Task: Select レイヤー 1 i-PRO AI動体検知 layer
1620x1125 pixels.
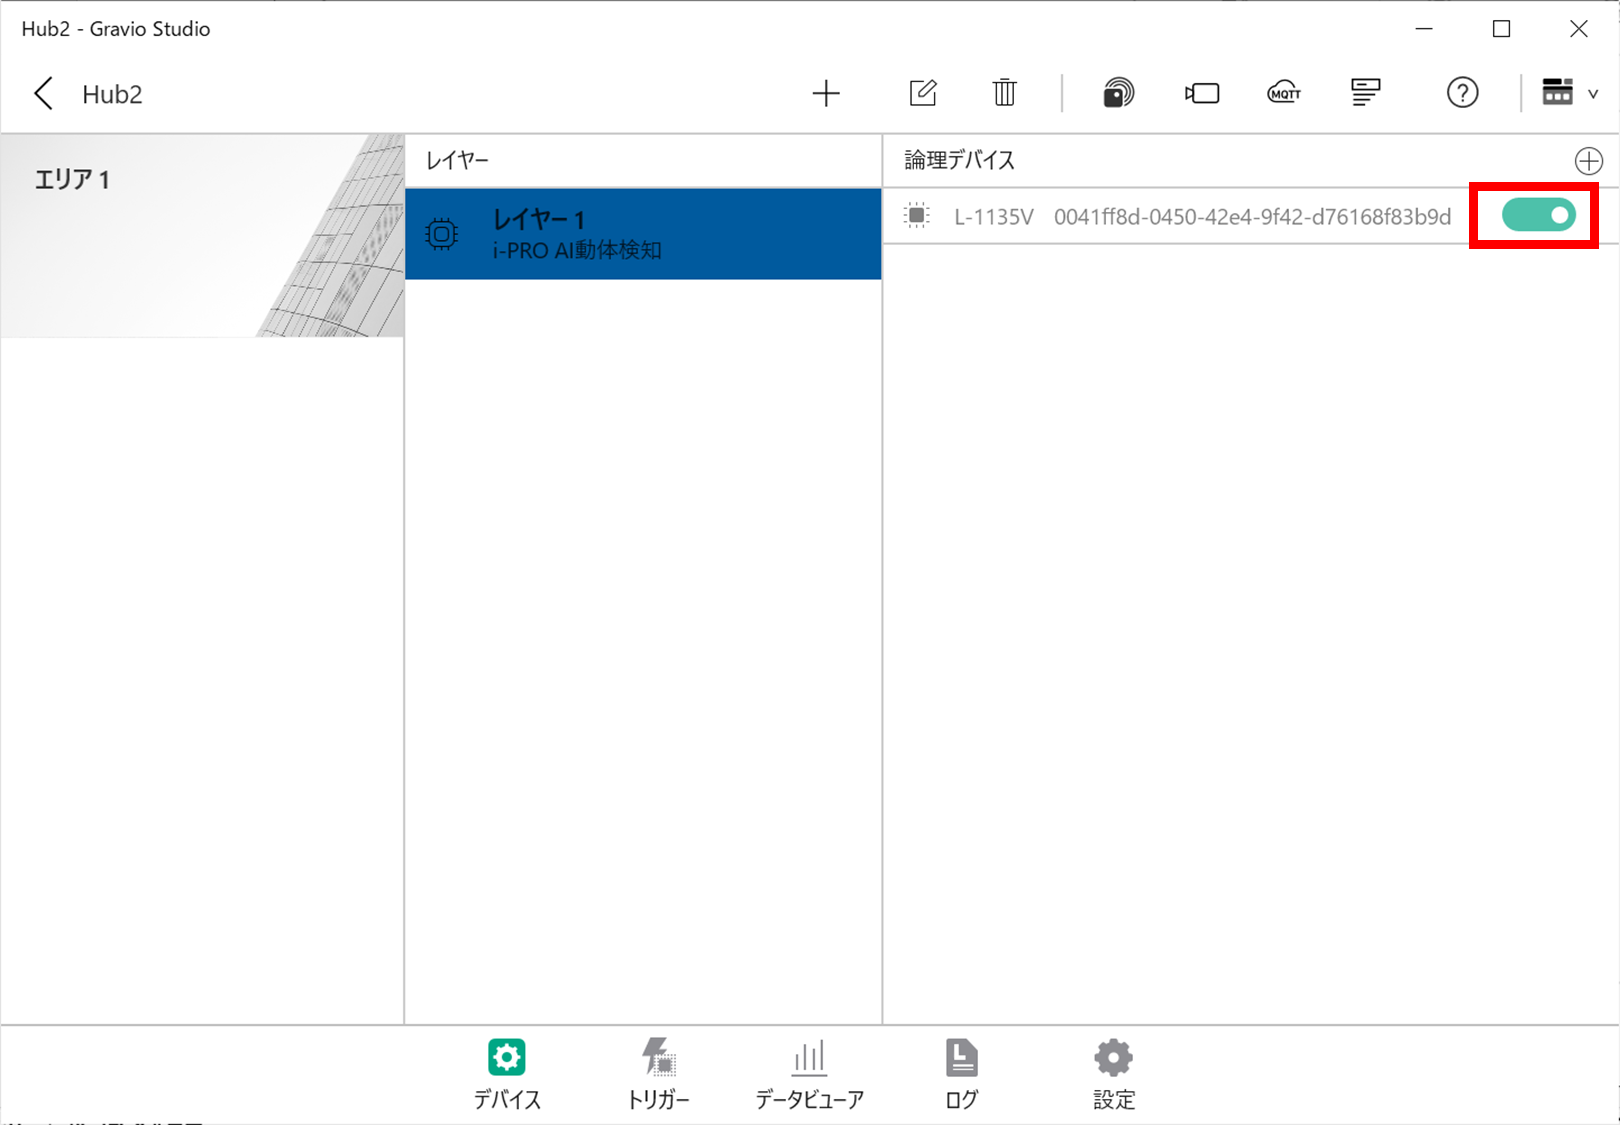Action: click(643, 234)
